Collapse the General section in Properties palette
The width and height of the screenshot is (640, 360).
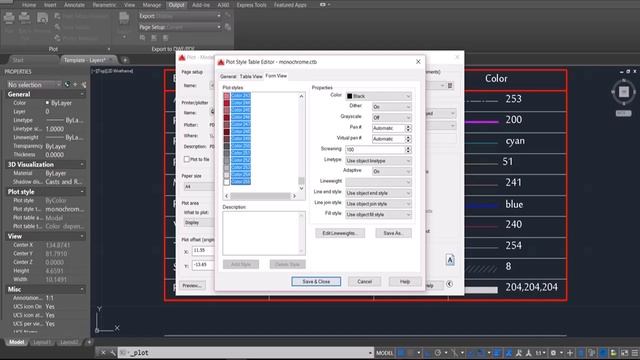[82, 94]
